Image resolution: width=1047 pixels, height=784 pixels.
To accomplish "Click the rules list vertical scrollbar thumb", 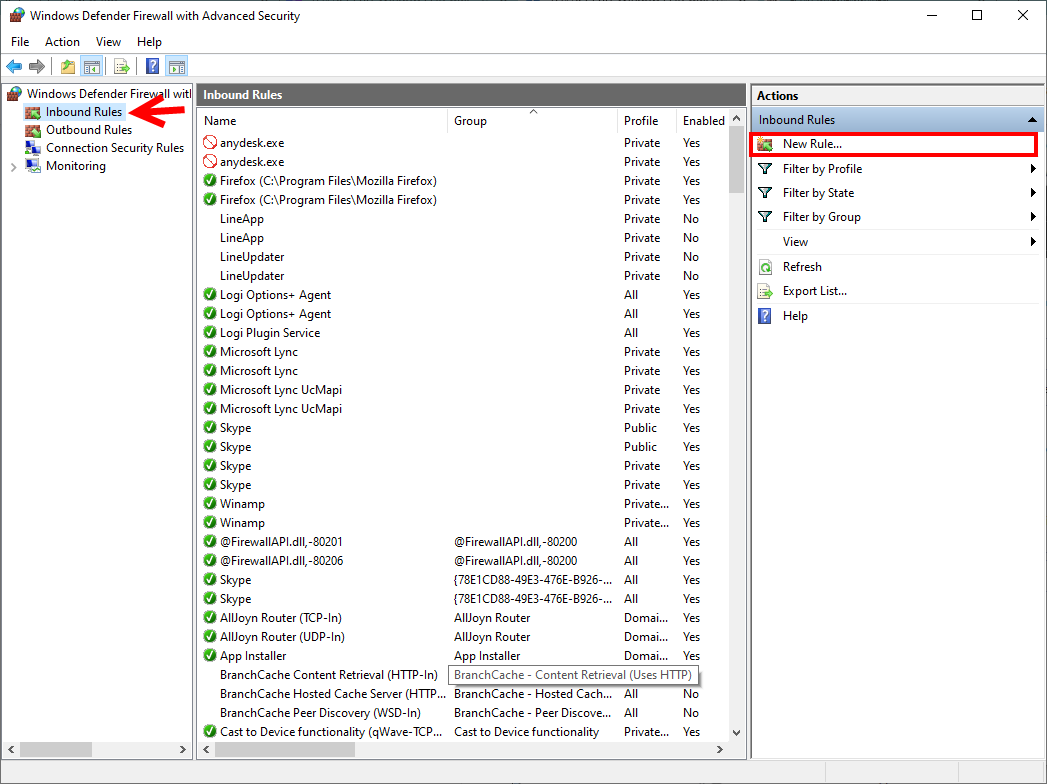I will click(x=737, y=160).
